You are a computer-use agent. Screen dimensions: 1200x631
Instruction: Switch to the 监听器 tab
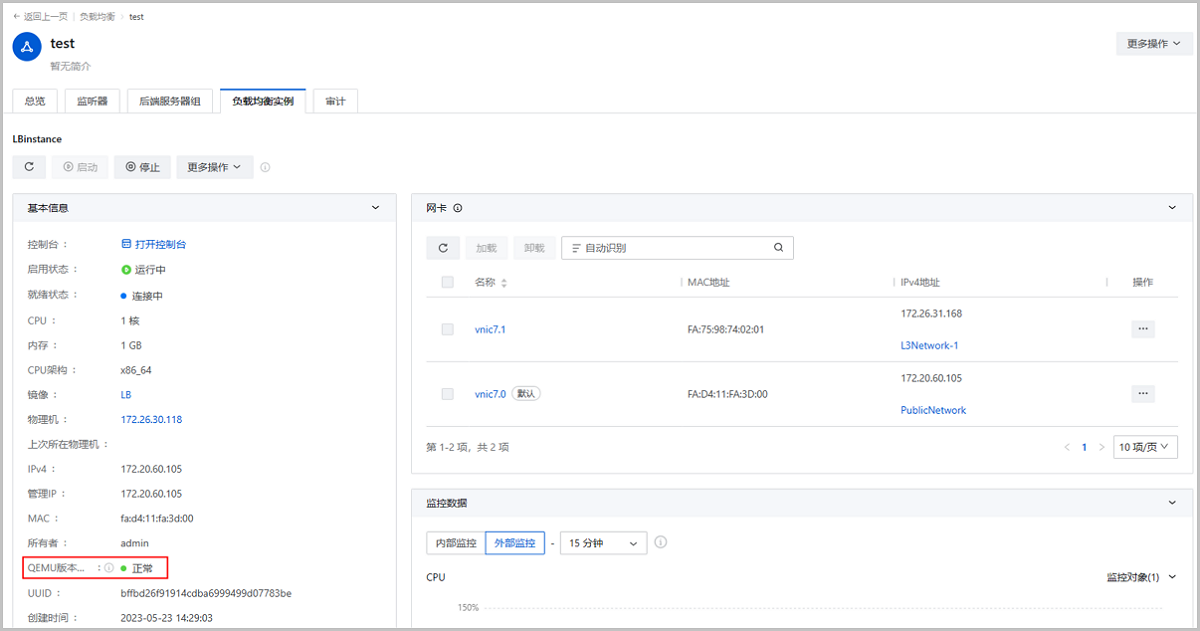coord(92,101)
